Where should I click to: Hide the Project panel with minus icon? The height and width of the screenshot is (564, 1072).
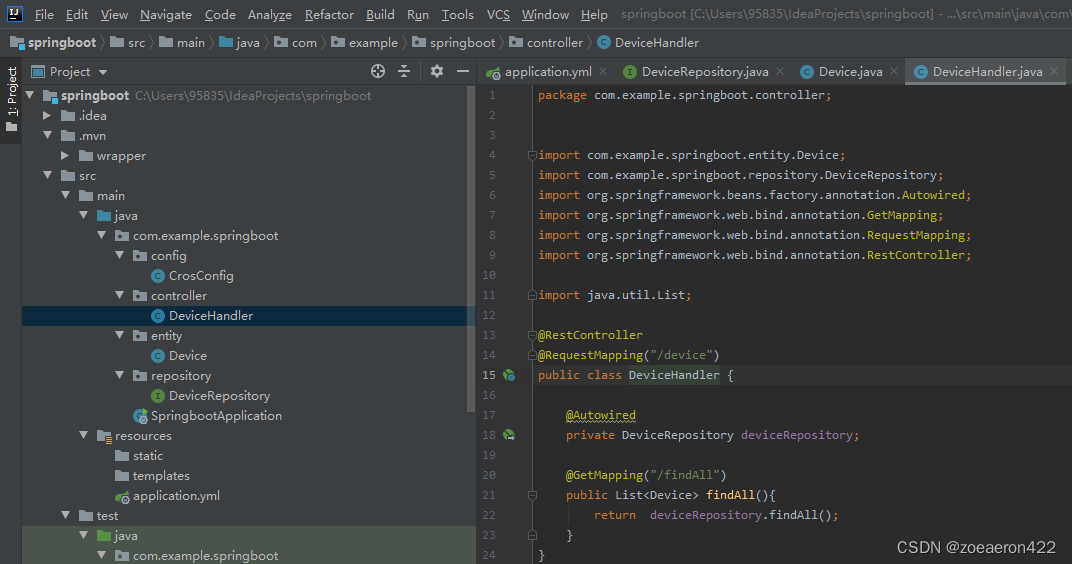click(463, 71)
